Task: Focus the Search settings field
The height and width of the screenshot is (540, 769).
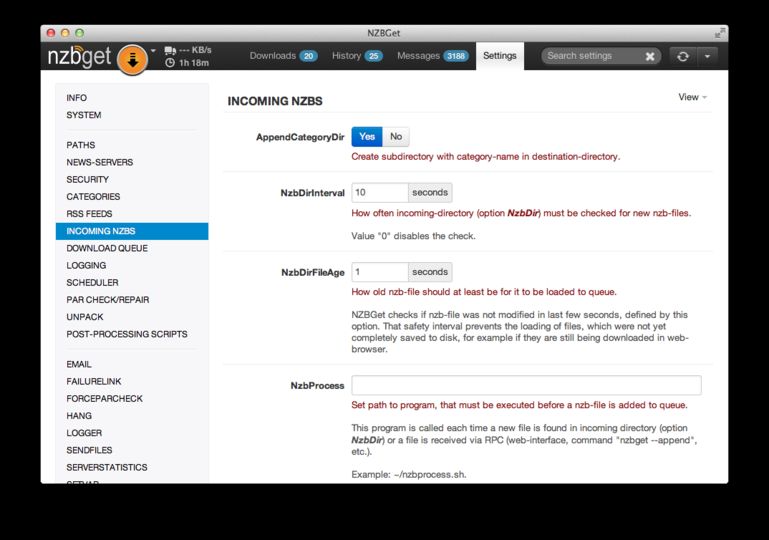Action: (593, 56)
